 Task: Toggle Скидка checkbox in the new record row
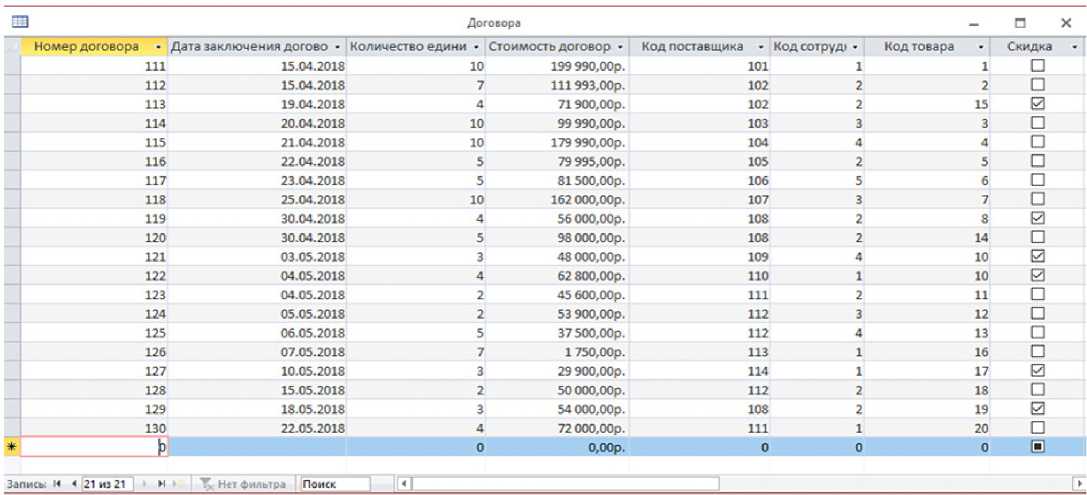(x=1038, y=447)
